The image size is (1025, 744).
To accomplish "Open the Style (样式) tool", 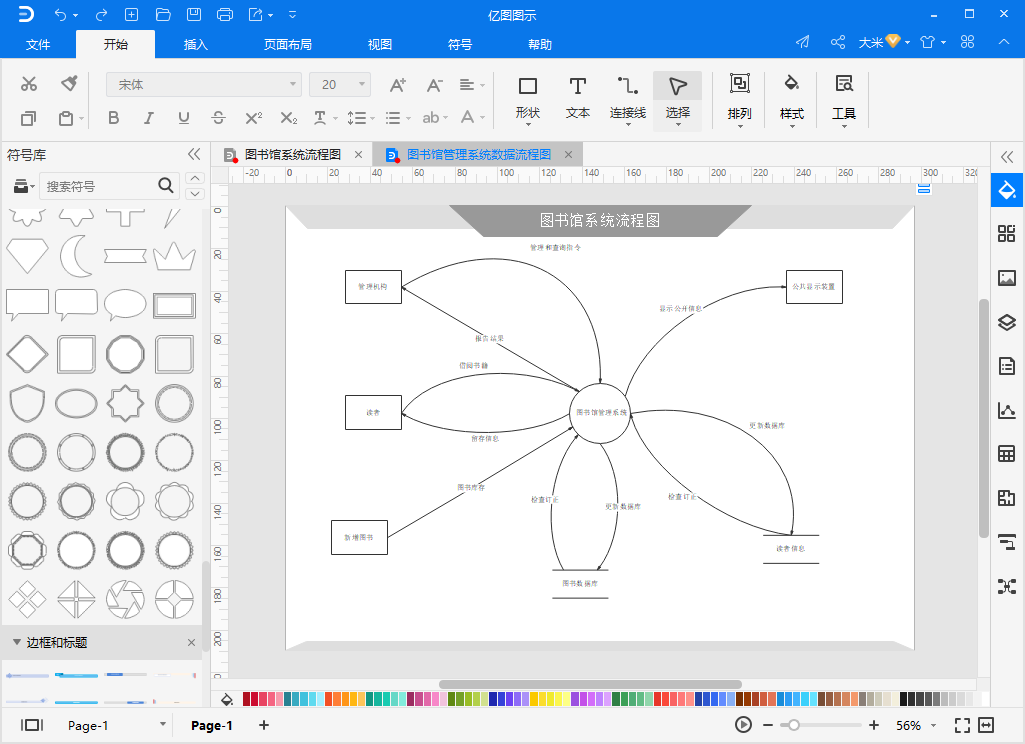I will pos(791,99).
